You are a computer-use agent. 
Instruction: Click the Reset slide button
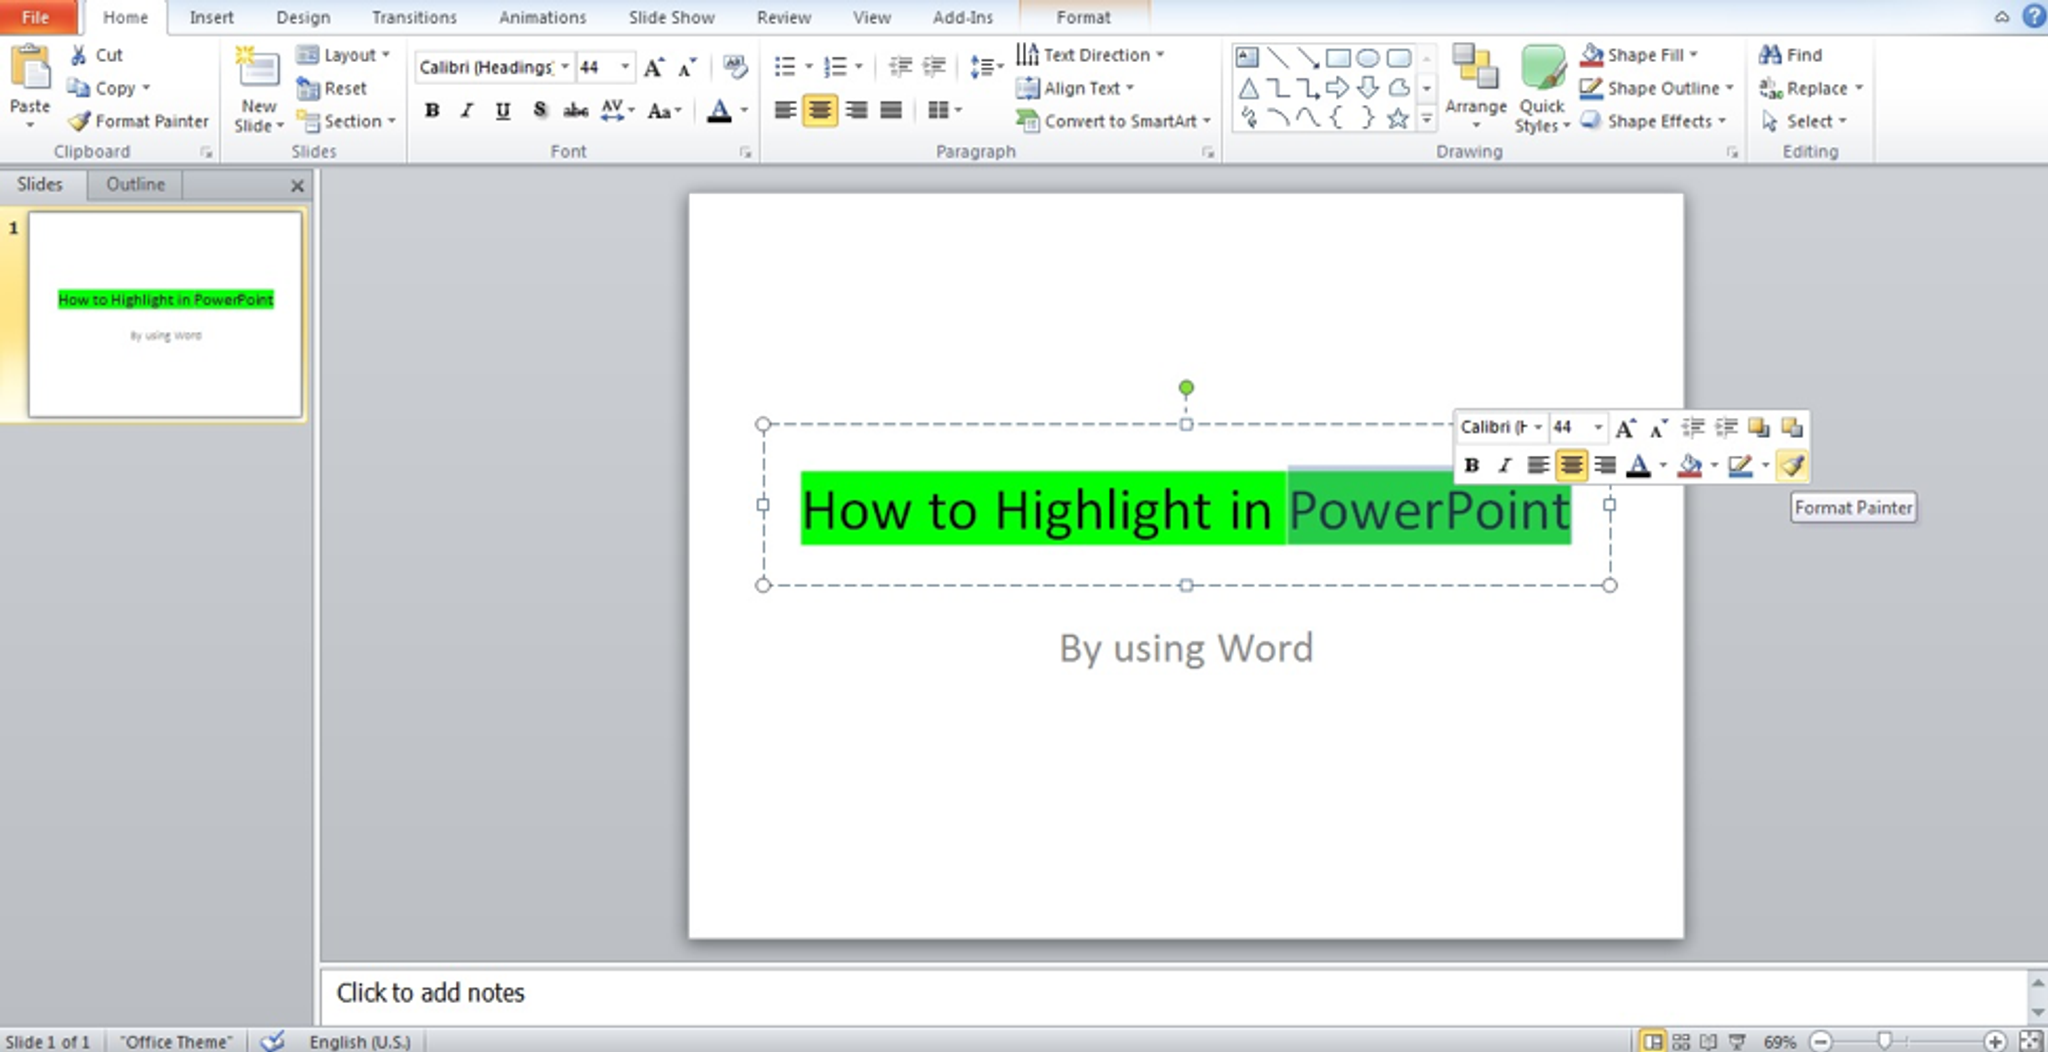tap(333, 89)
